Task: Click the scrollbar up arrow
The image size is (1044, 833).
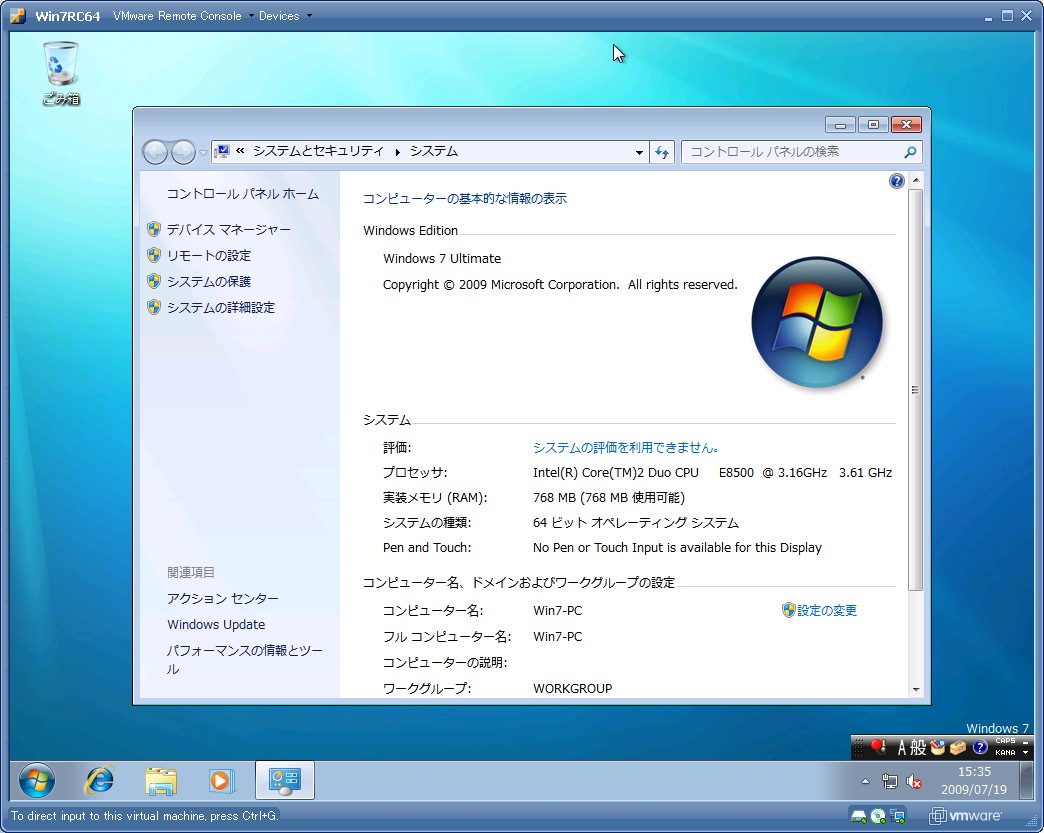Action: click(x=915, y=180)
